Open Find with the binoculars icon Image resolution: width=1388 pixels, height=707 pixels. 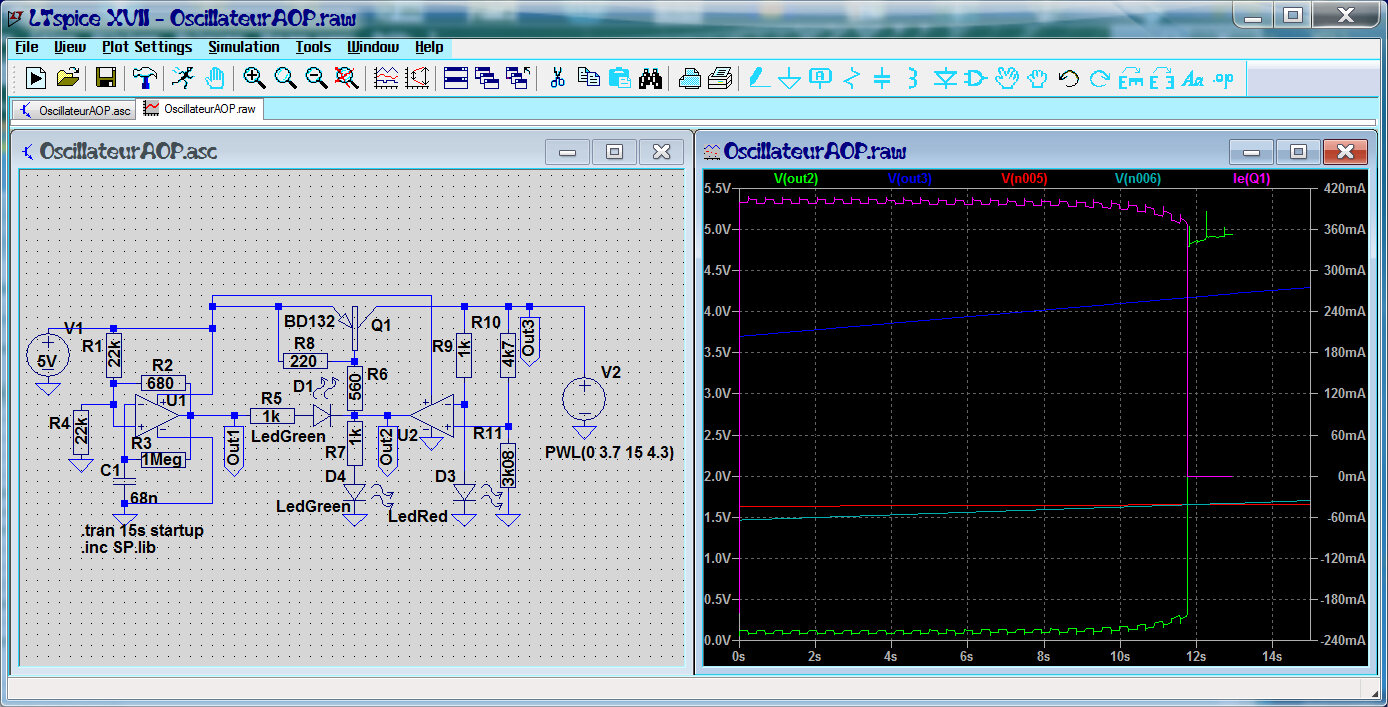pos(651,77)
